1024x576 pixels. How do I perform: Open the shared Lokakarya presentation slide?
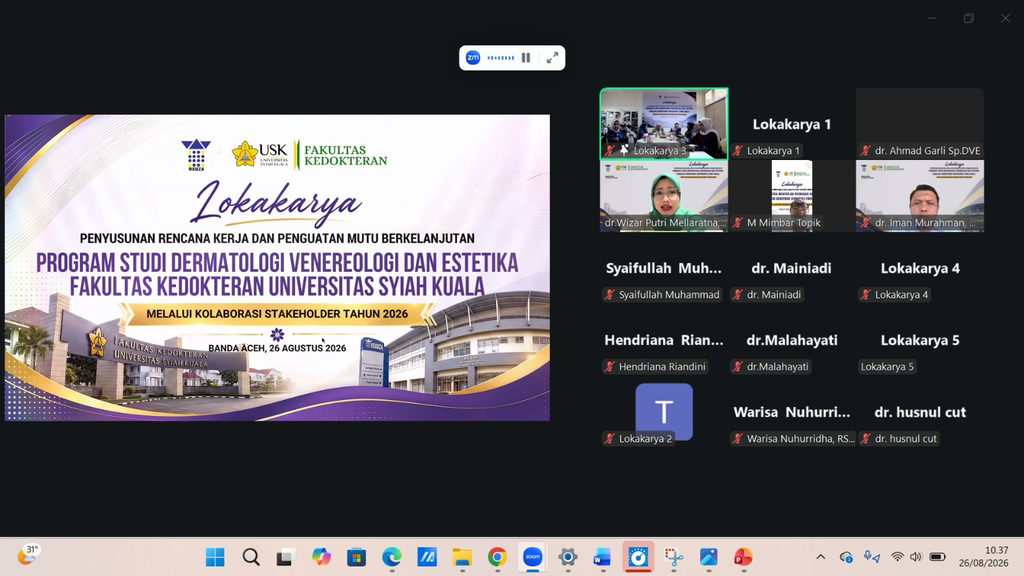pos(278,268)
